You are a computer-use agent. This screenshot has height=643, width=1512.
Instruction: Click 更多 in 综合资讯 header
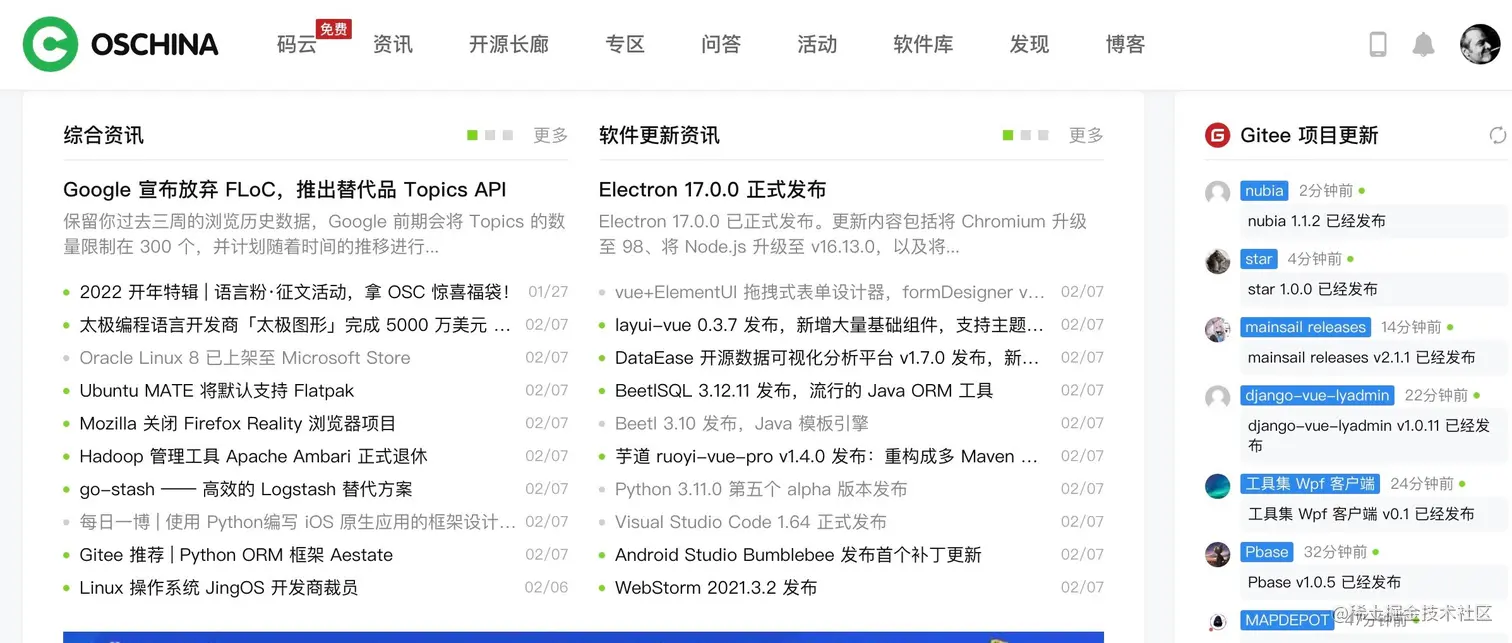(x=550, y=135)
